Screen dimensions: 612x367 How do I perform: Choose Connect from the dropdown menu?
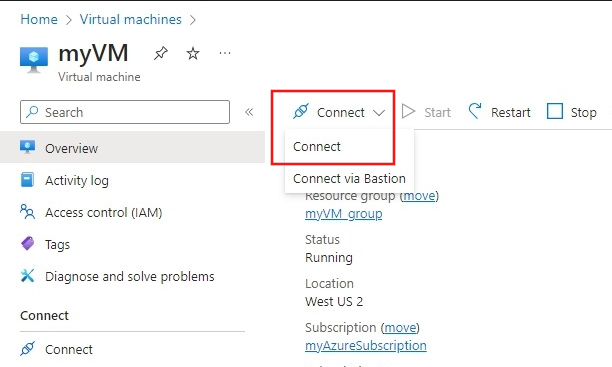point(317,147)
